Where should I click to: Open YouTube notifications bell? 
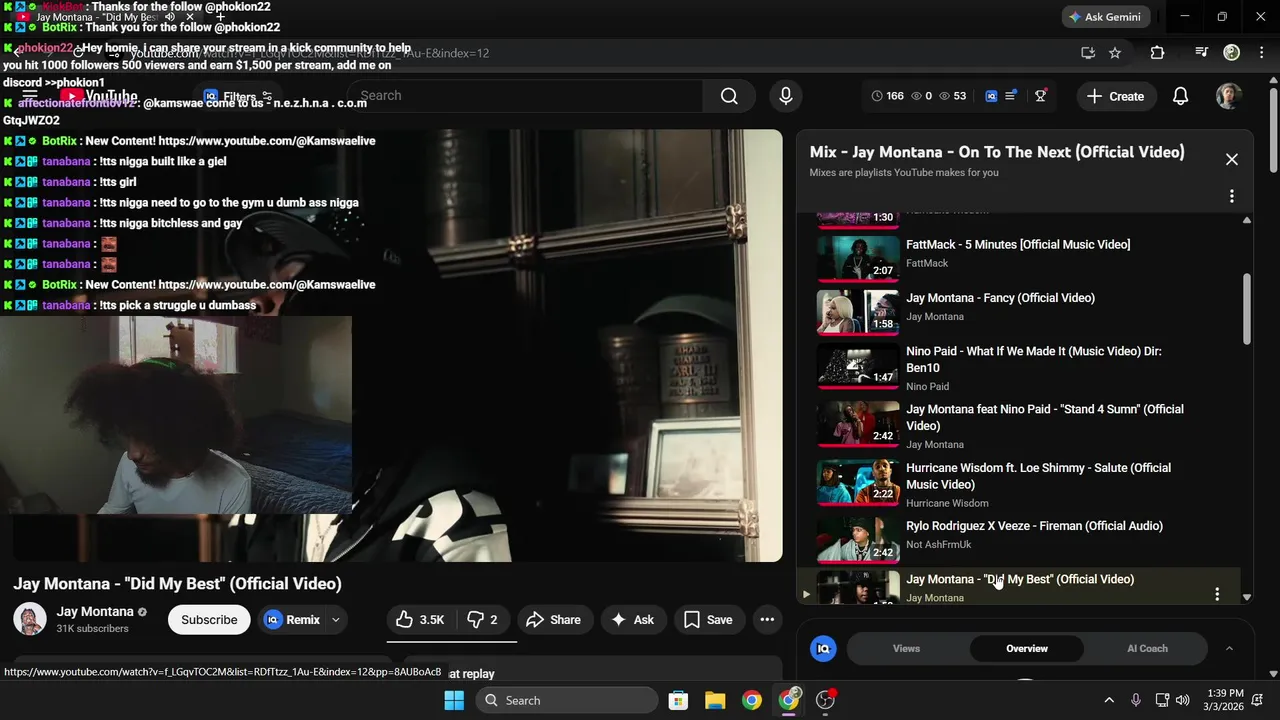point(1181,96)
